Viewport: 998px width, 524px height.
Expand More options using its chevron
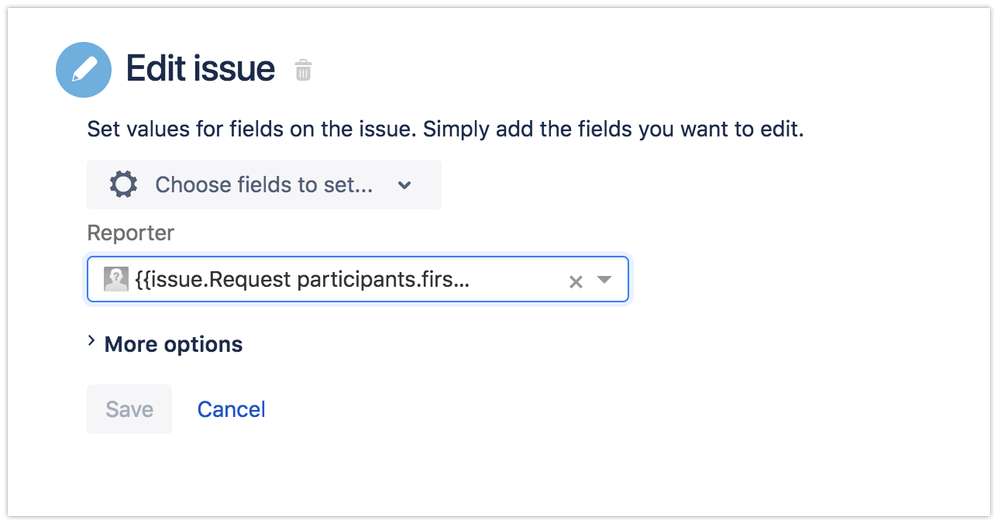(x=91, y=342)
